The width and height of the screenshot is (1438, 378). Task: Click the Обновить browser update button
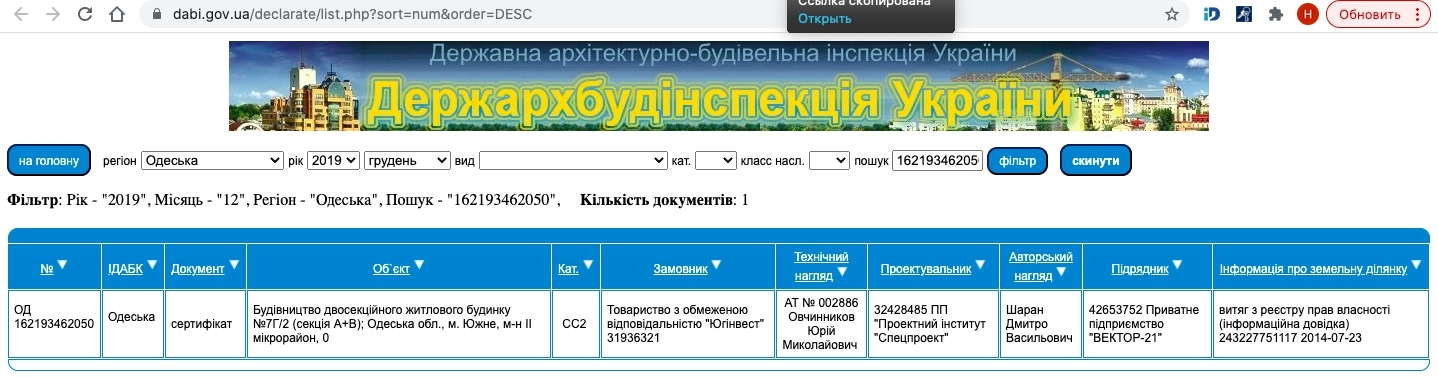(x=1378, y=15)
